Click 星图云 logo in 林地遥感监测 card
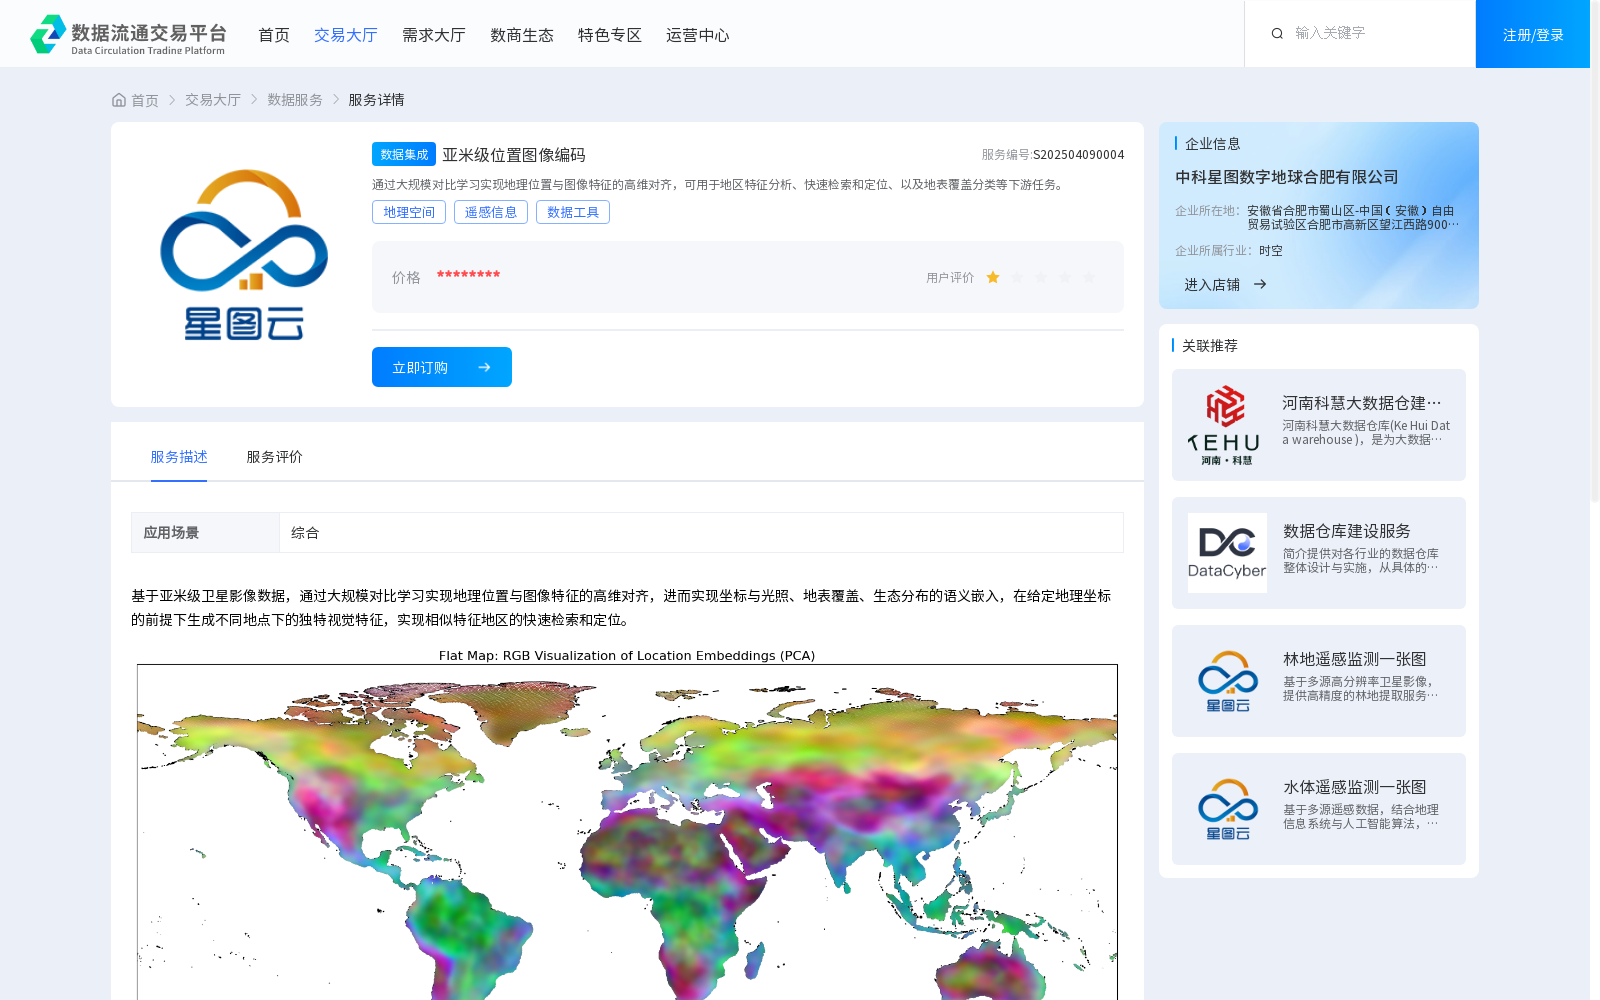Screen dimensions: 1600x1000 click(x=1227, y=681)
